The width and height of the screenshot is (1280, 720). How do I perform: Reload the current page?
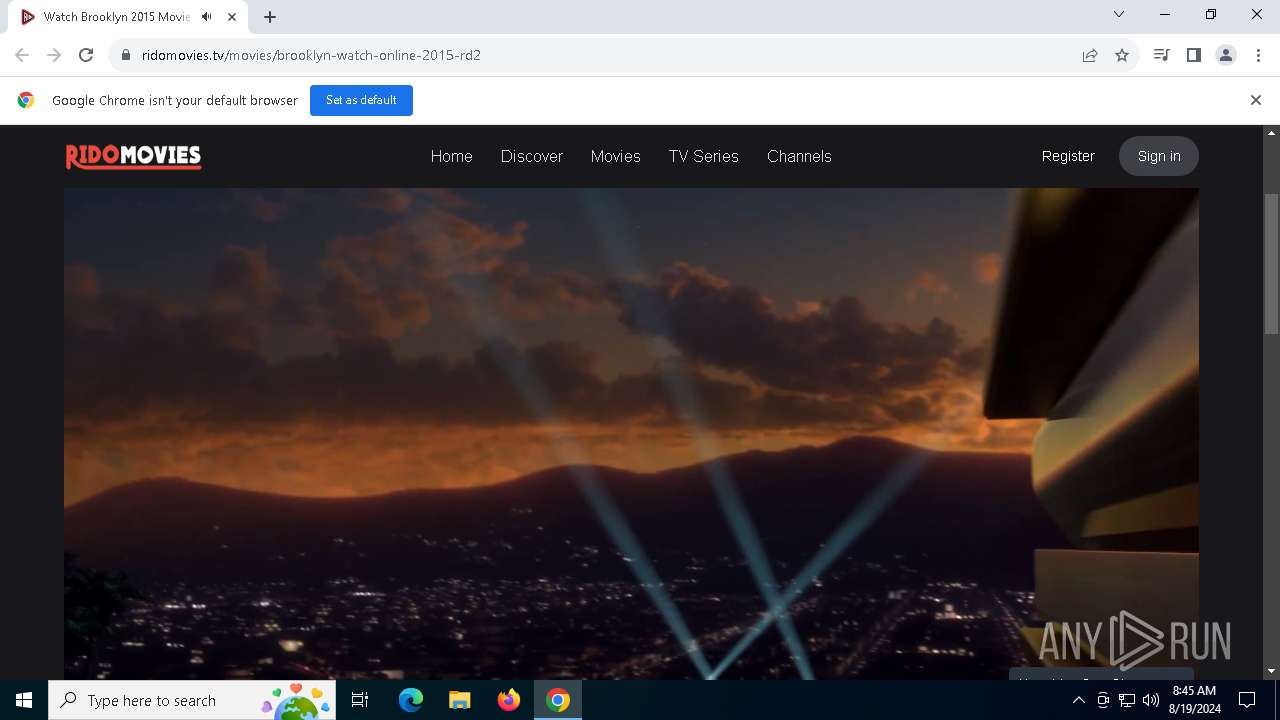point(86,55)
